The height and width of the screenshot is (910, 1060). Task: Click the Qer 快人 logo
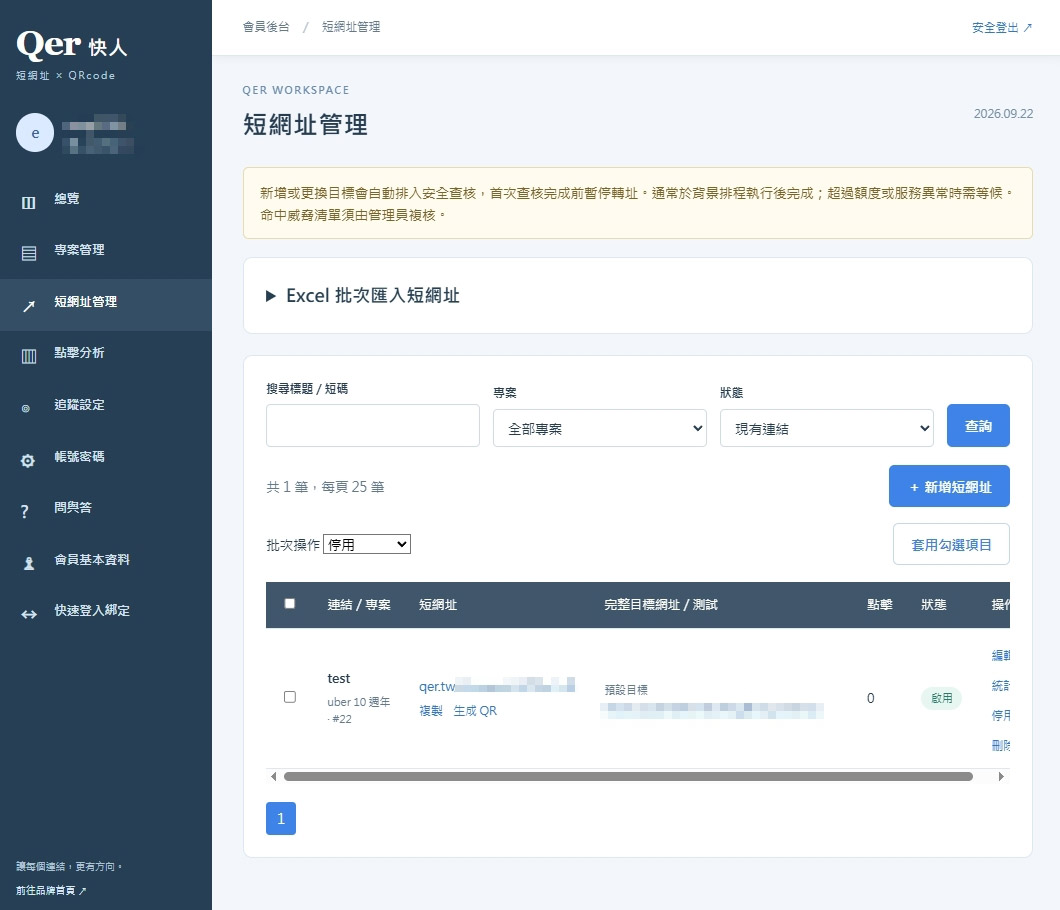point(72,46)
